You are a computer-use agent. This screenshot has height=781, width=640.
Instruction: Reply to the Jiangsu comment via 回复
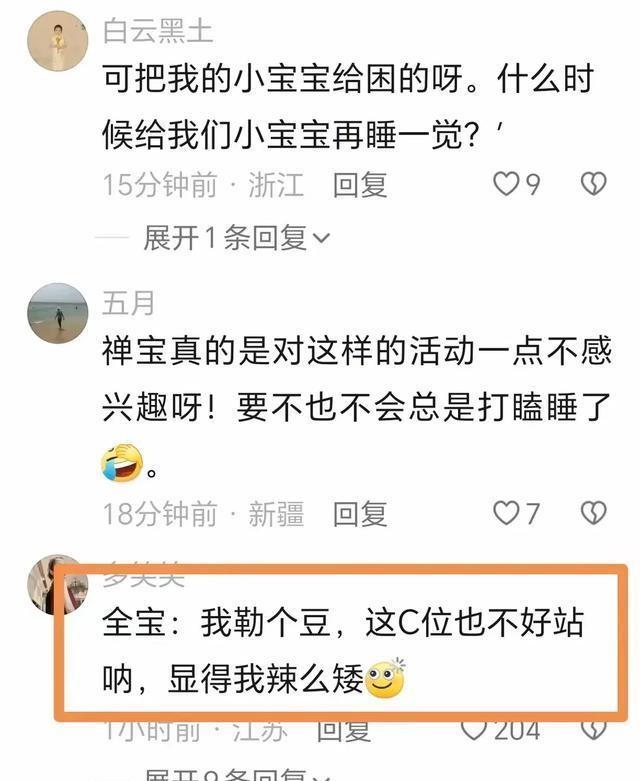coord(344,731)
